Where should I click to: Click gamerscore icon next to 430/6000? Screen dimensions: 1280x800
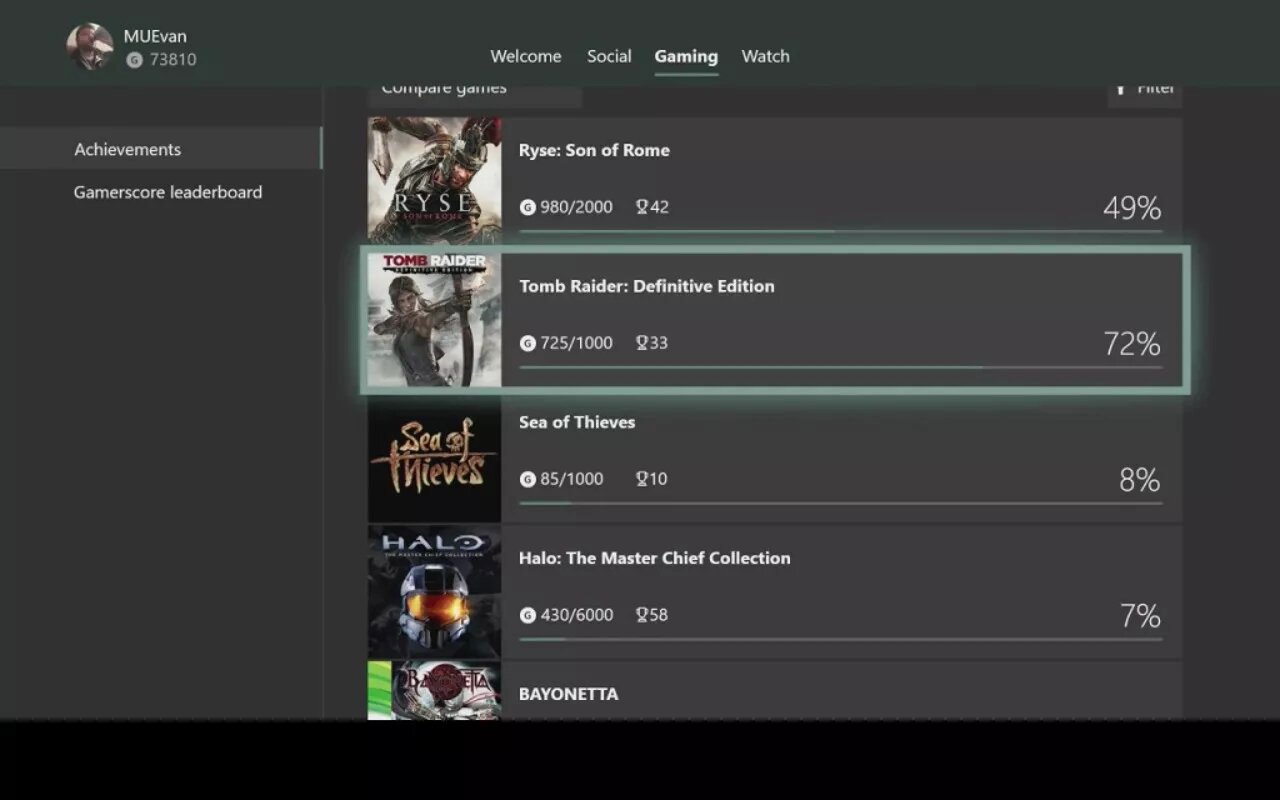pos(528,615)
